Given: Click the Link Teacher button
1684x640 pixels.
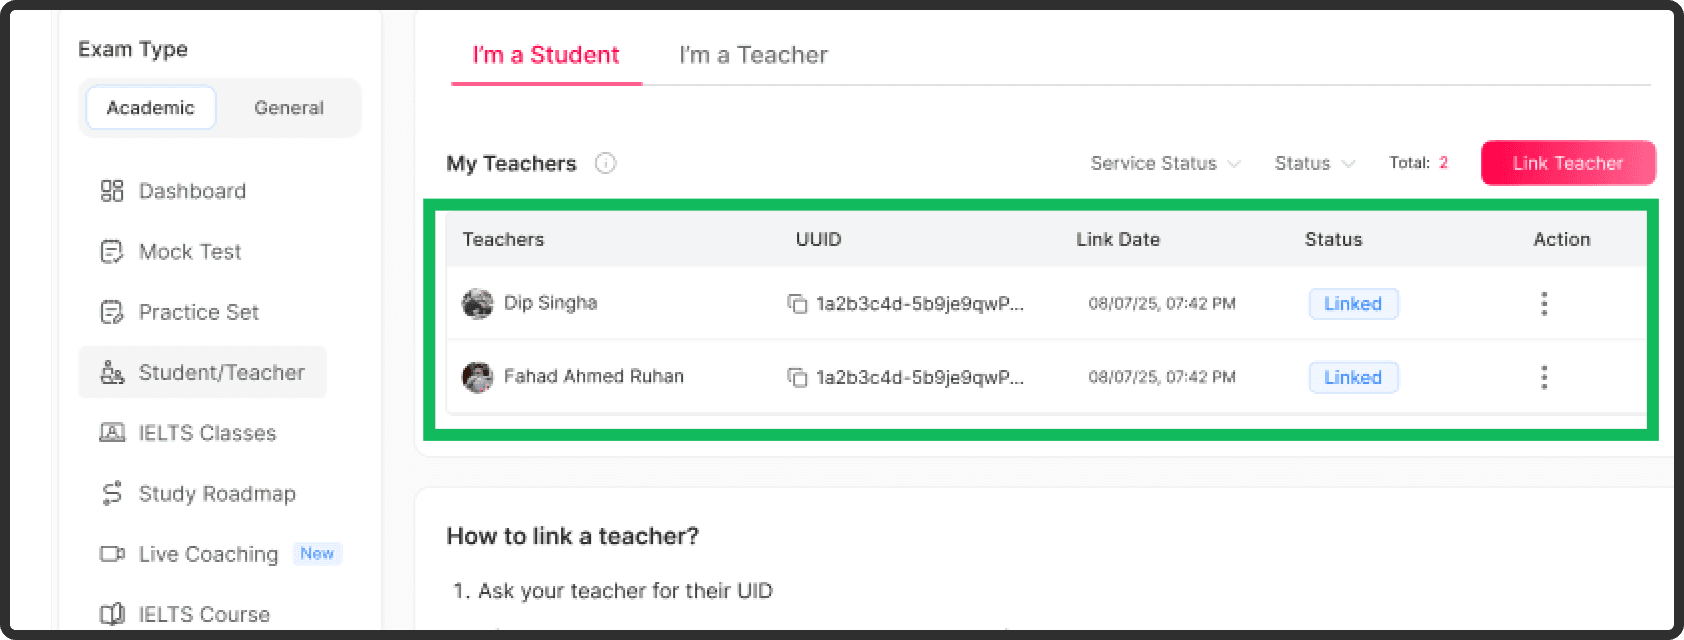Looking at the screenshot, I should click(x=1567, y=163).
